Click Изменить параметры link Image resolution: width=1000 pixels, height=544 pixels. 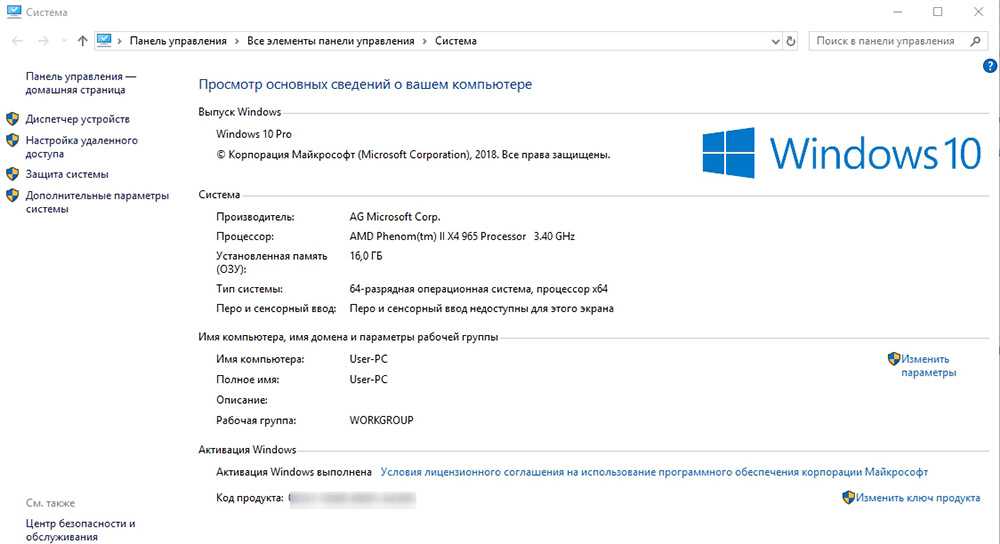pos(928,365)
